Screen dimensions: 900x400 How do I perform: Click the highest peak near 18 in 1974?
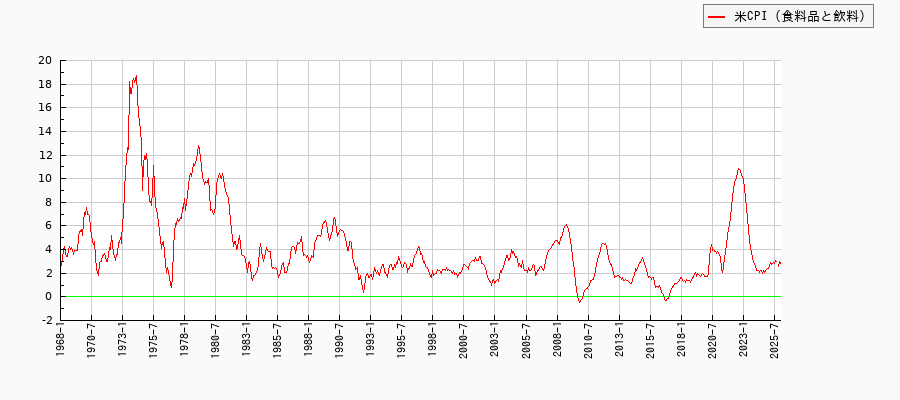(136, 76)
